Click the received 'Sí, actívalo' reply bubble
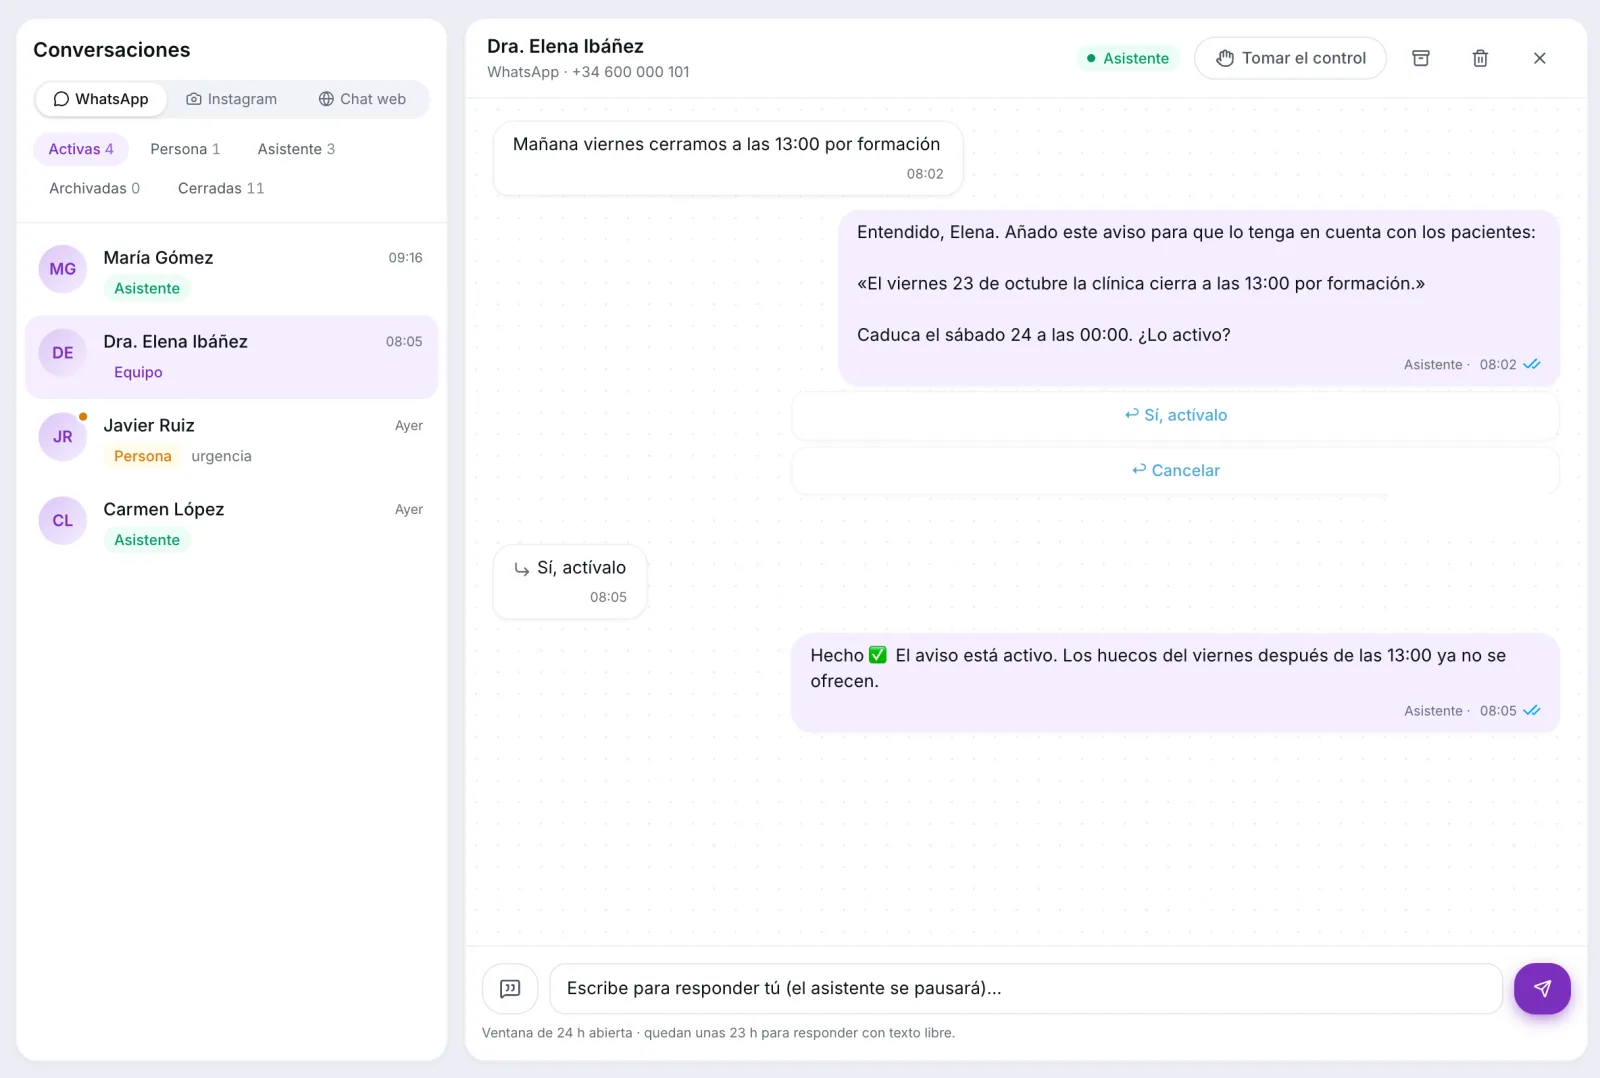The height and width of the screenshot is (1078, 1600). 570,581
